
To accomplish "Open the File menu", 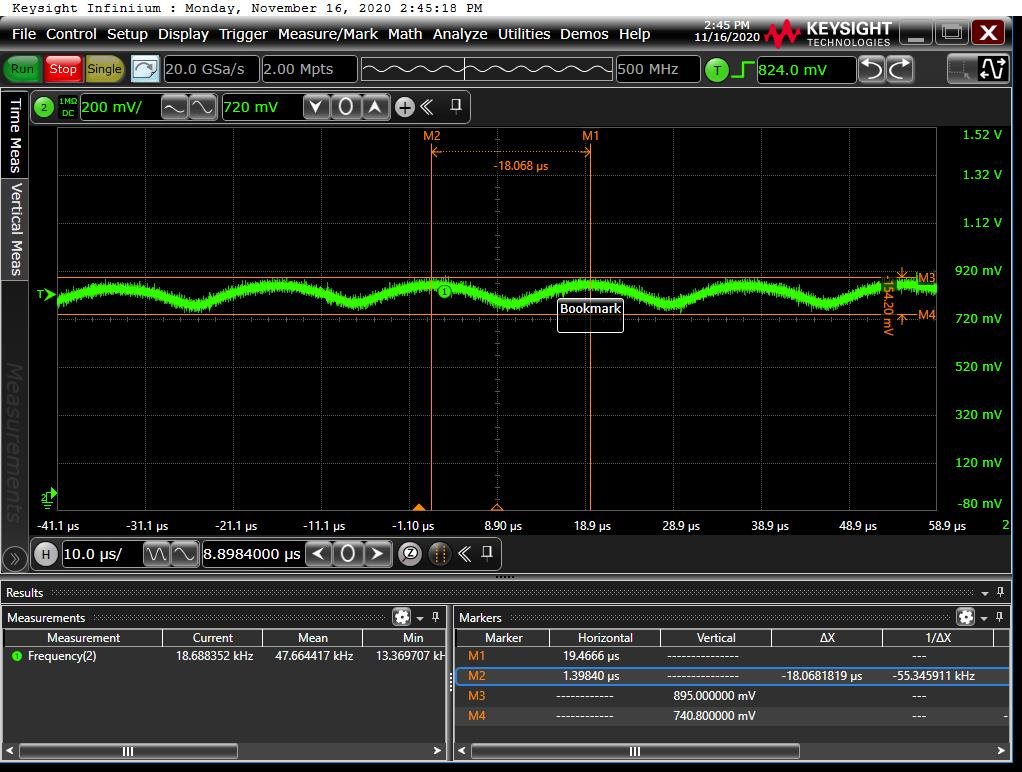I will point(24,34).
